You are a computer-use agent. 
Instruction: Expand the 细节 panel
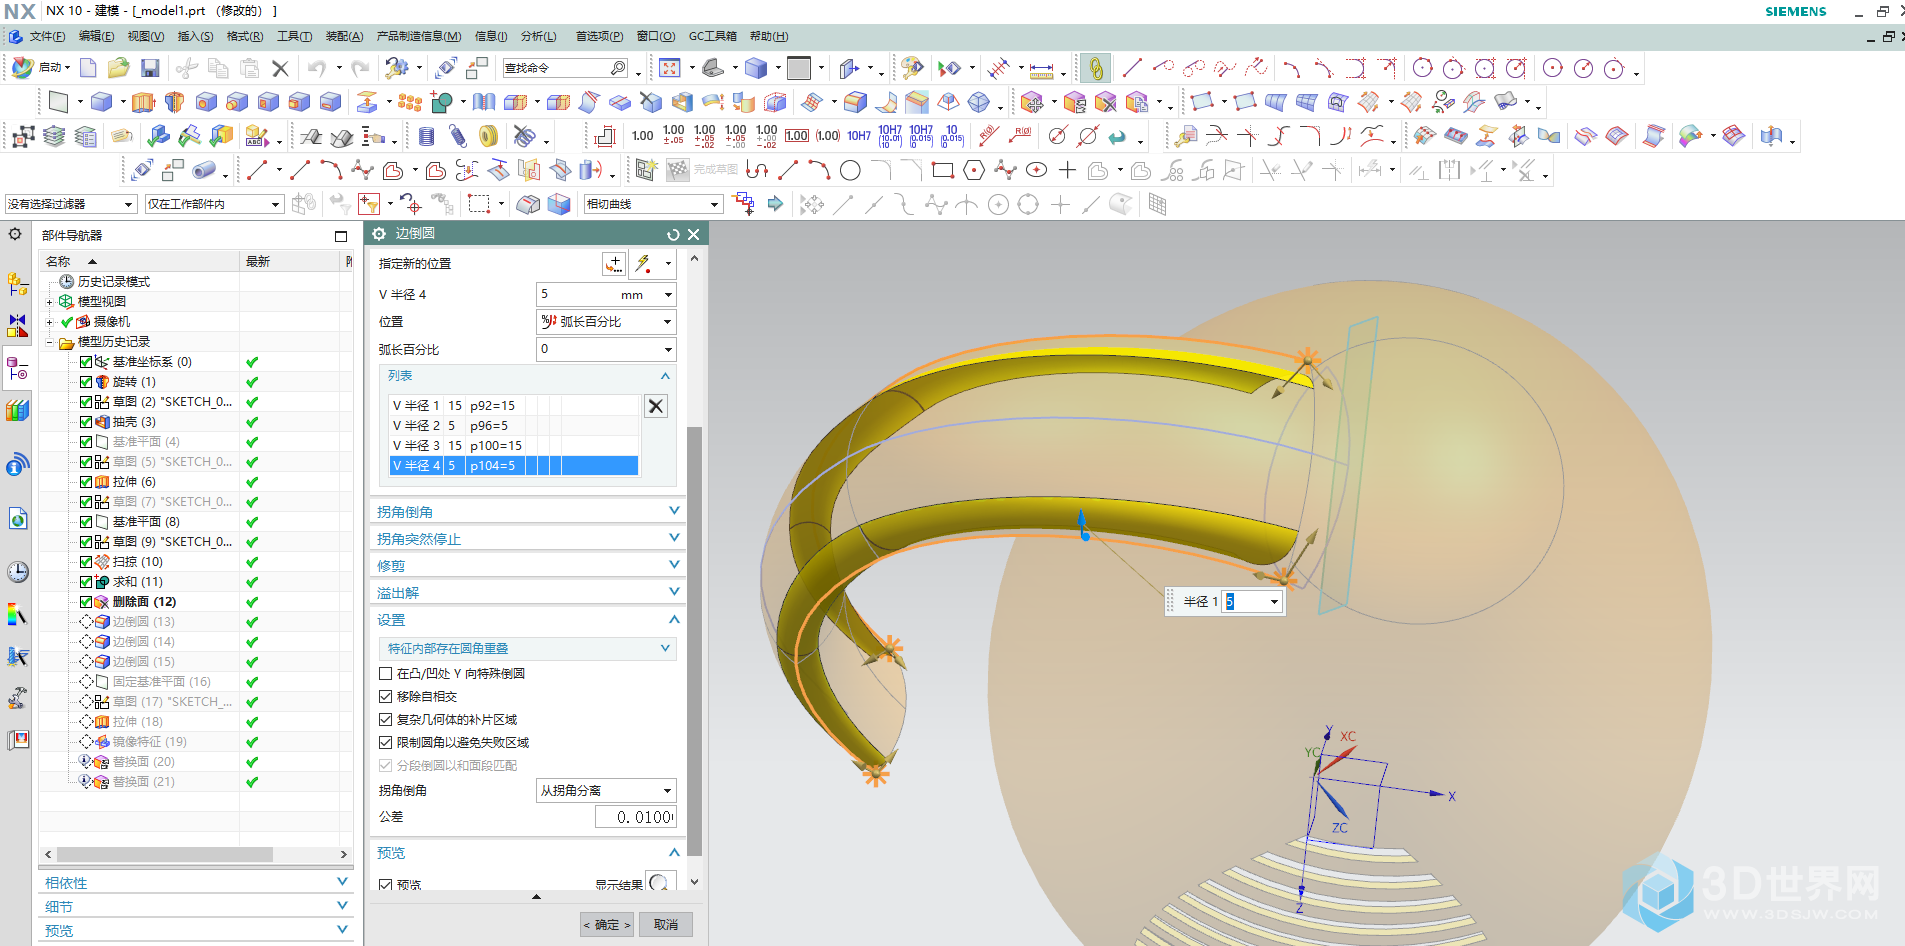pyautogui.click(x=196, y=907)
